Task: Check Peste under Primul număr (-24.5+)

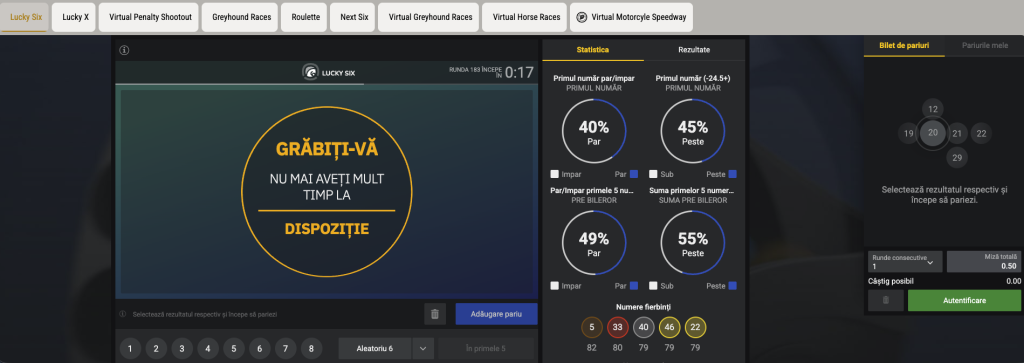Action: (732, 174)
